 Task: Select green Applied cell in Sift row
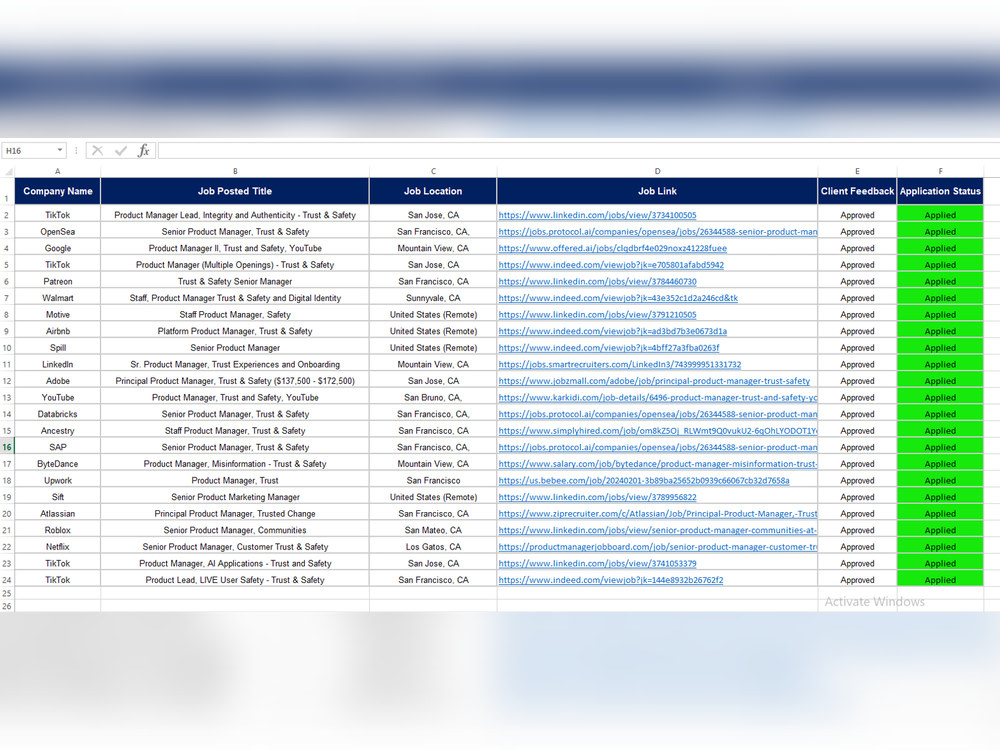(x=940, y=497)
